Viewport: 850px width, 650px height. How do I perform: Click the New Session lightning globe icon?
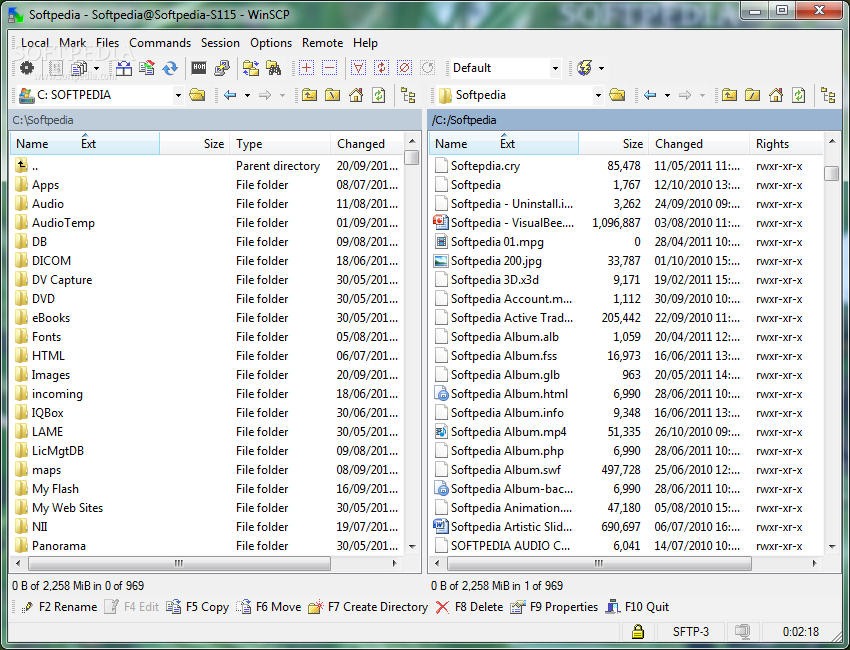[584, 68]
